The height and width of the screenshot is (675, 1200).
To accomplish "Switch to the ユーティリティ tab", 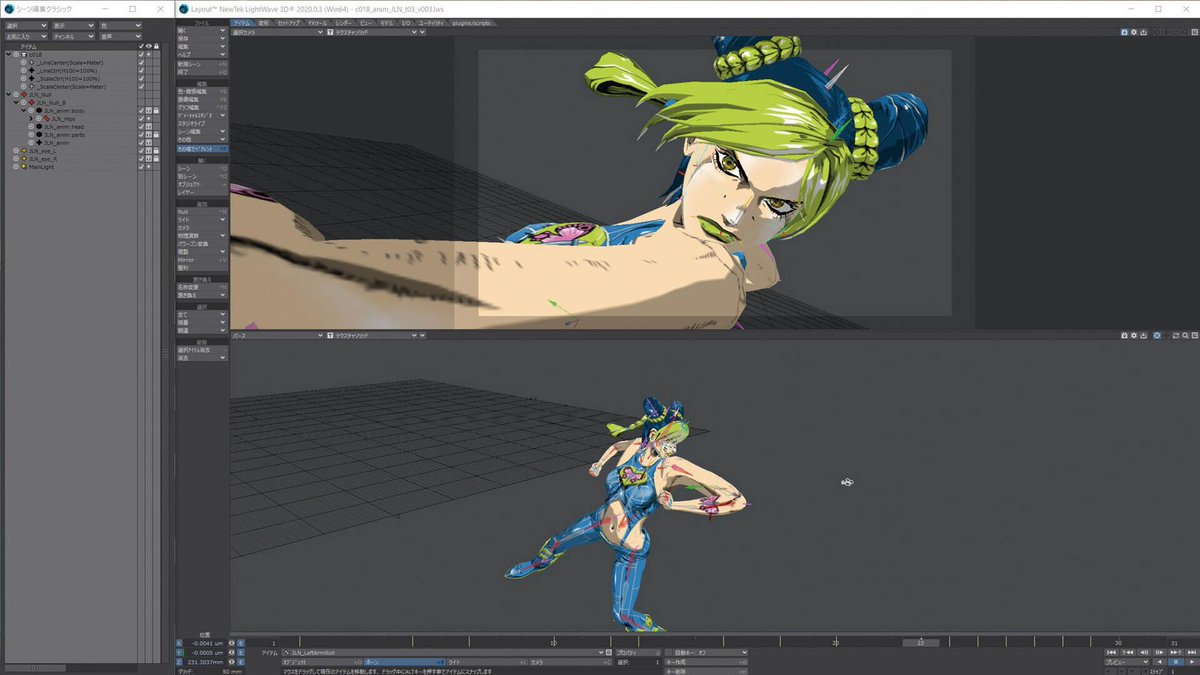I will tap(432, 22).
